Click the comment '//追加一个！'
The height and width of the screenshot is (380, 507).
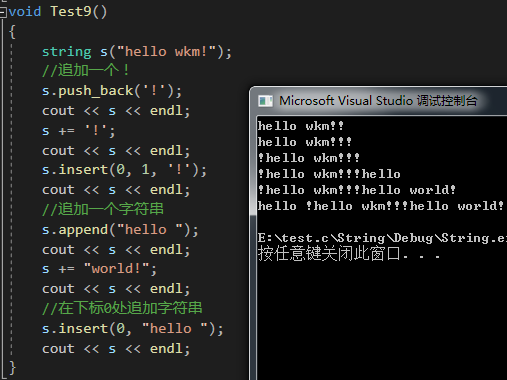pyautogui.click(x=85, y=71)
